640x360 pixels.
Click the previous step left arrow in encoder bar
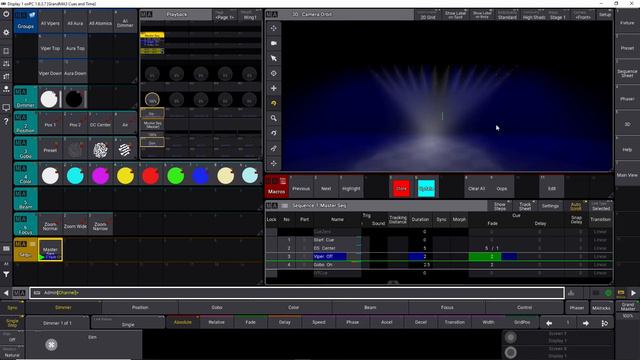click(549, 323)
